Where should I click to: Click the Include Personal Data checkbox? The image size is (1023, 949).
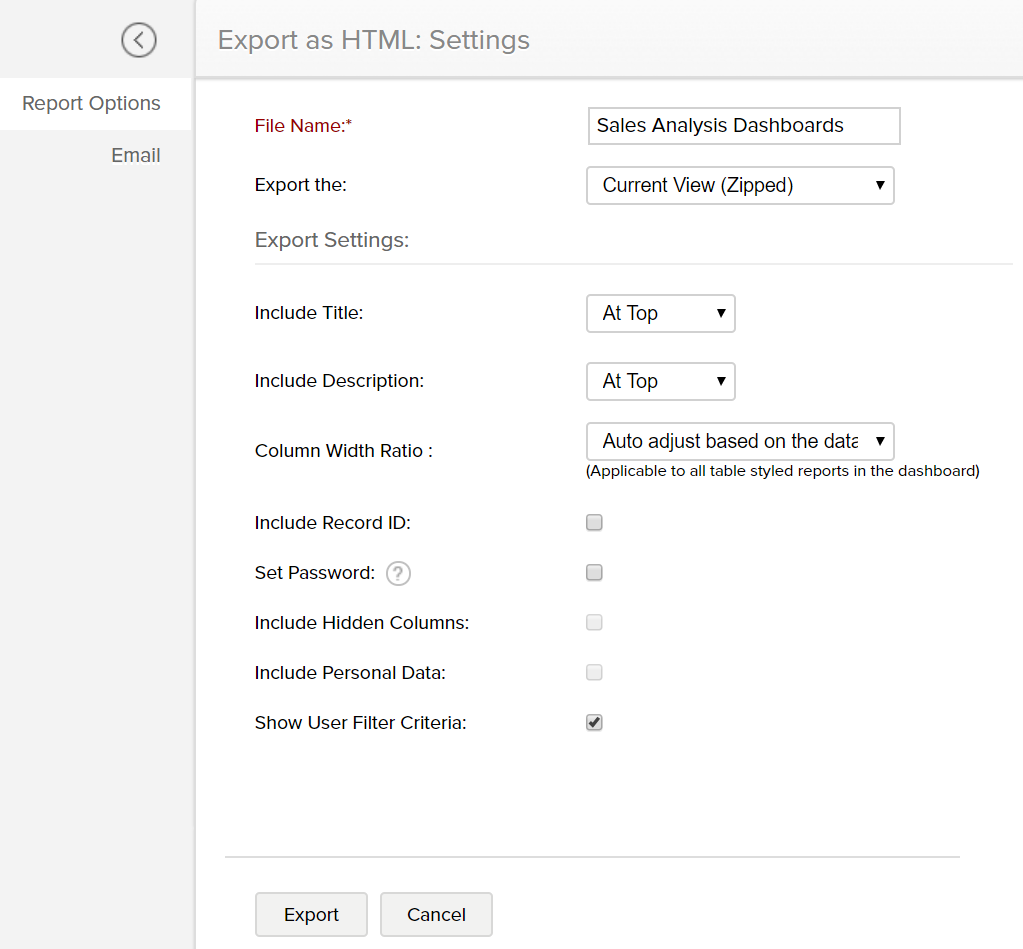(595, 673)
